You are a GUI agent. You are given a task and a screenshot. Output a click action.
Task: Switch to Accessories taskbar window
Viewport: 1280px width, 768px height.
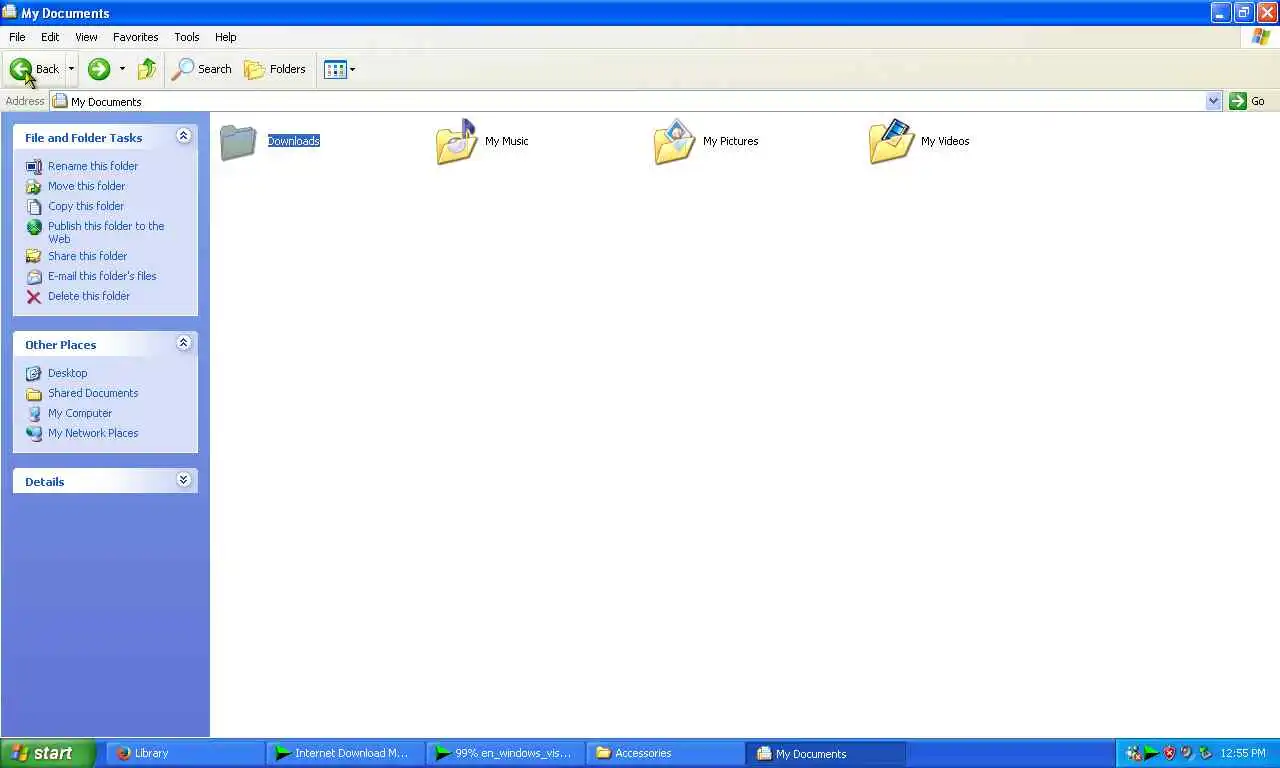click(665, 753)
